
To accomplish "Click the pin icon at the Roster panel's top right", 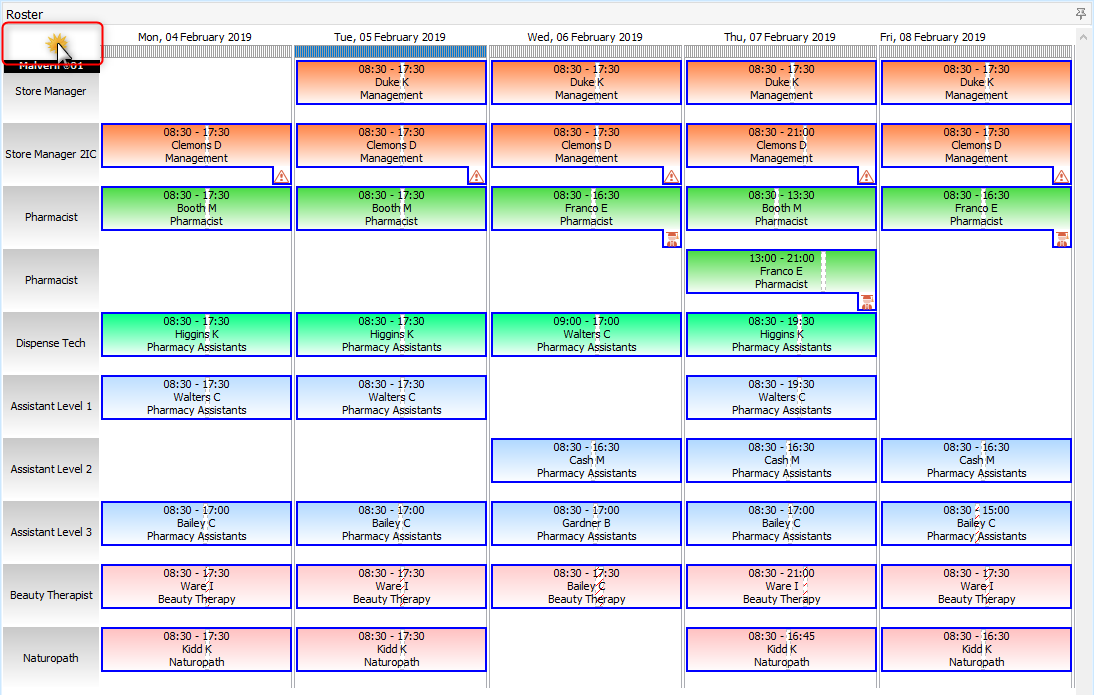I will tap(1081, 13).
